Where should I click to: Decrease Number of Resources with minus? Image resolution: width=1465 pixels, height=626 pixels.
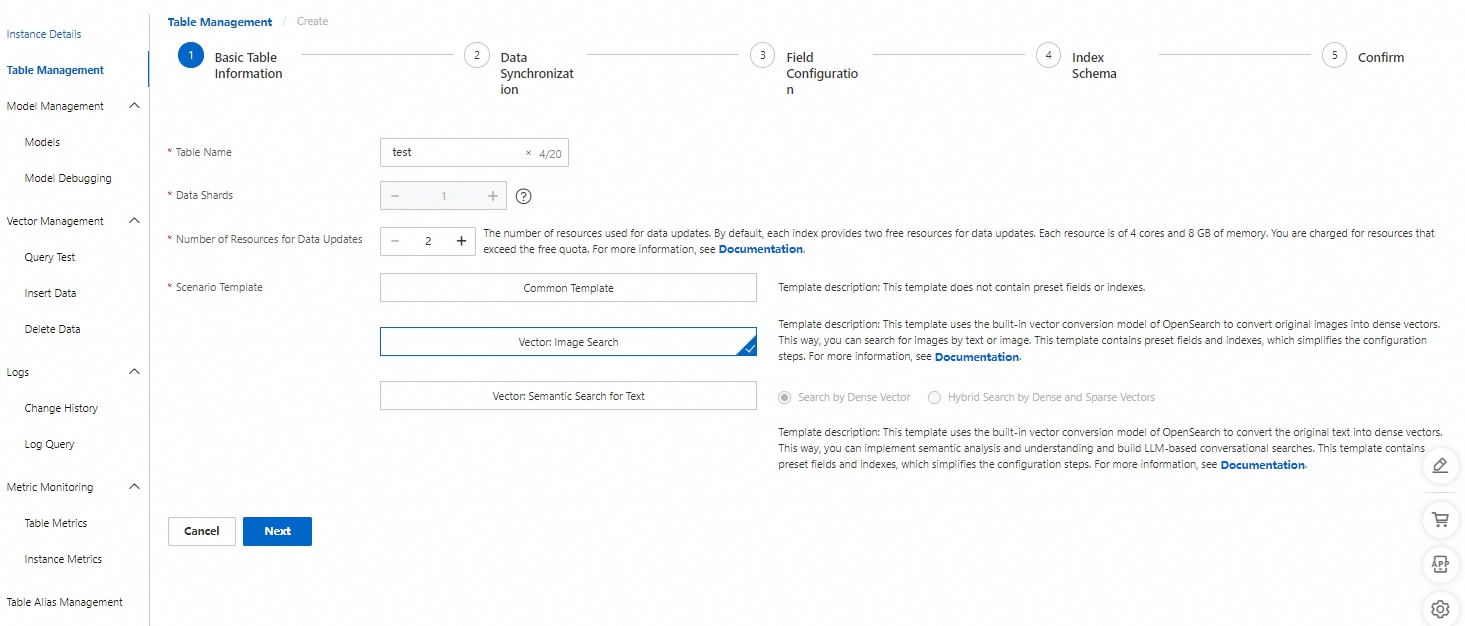395,241
